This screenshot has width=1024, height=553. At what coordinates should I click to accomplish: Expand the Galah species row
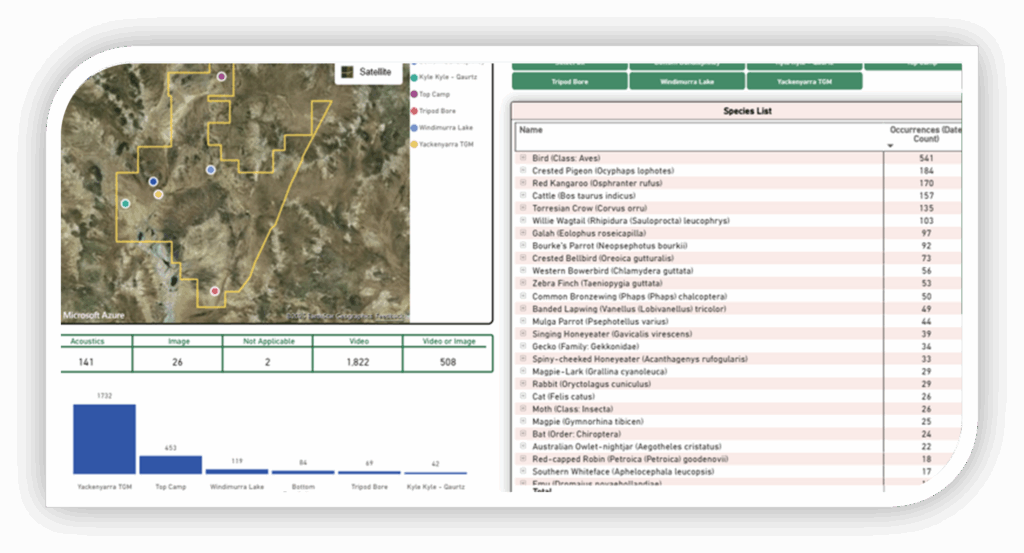(x=523, y=233)
